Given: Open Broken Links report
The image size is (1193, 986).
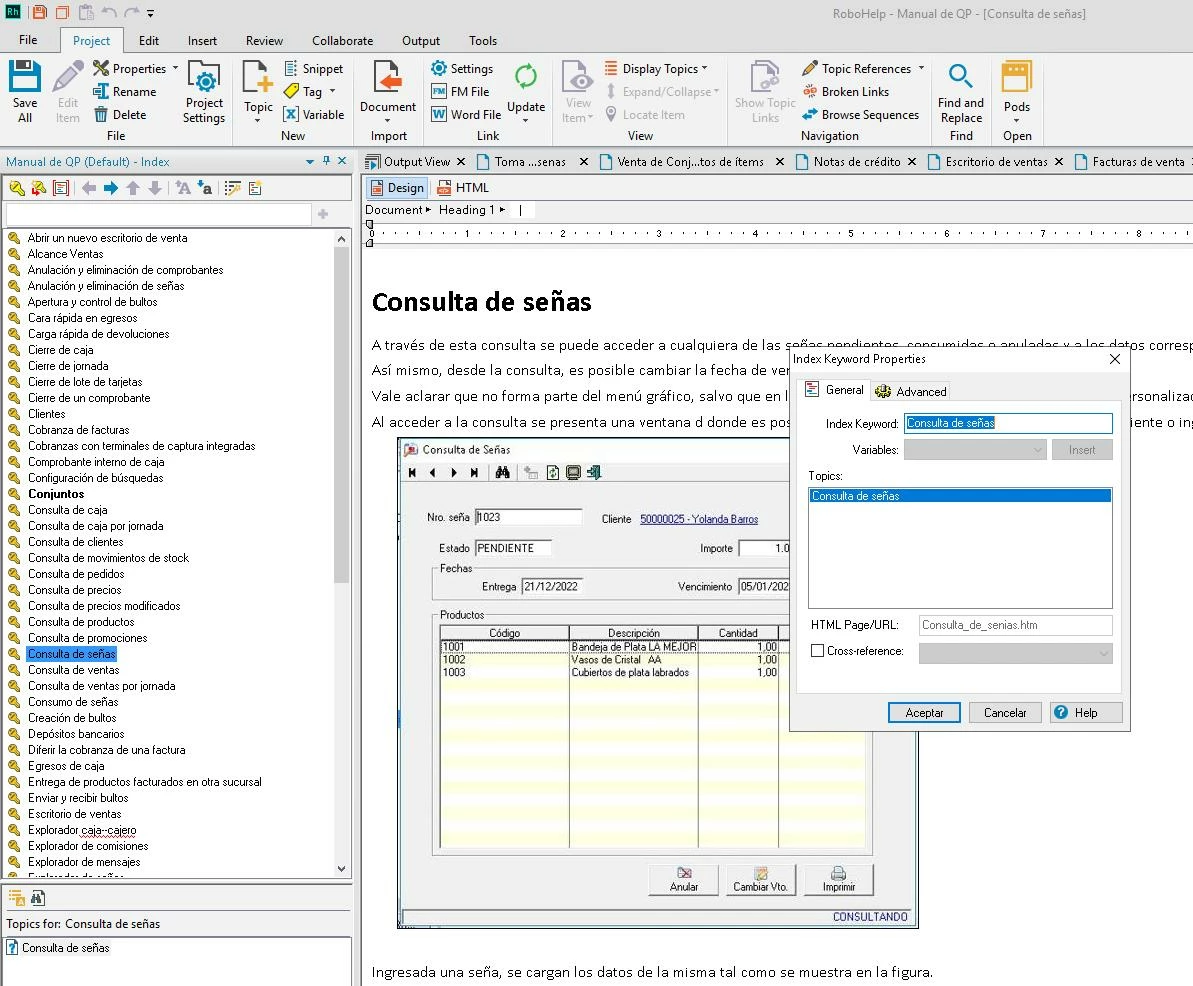Looking at the screenshot, I should coord(845,91).
